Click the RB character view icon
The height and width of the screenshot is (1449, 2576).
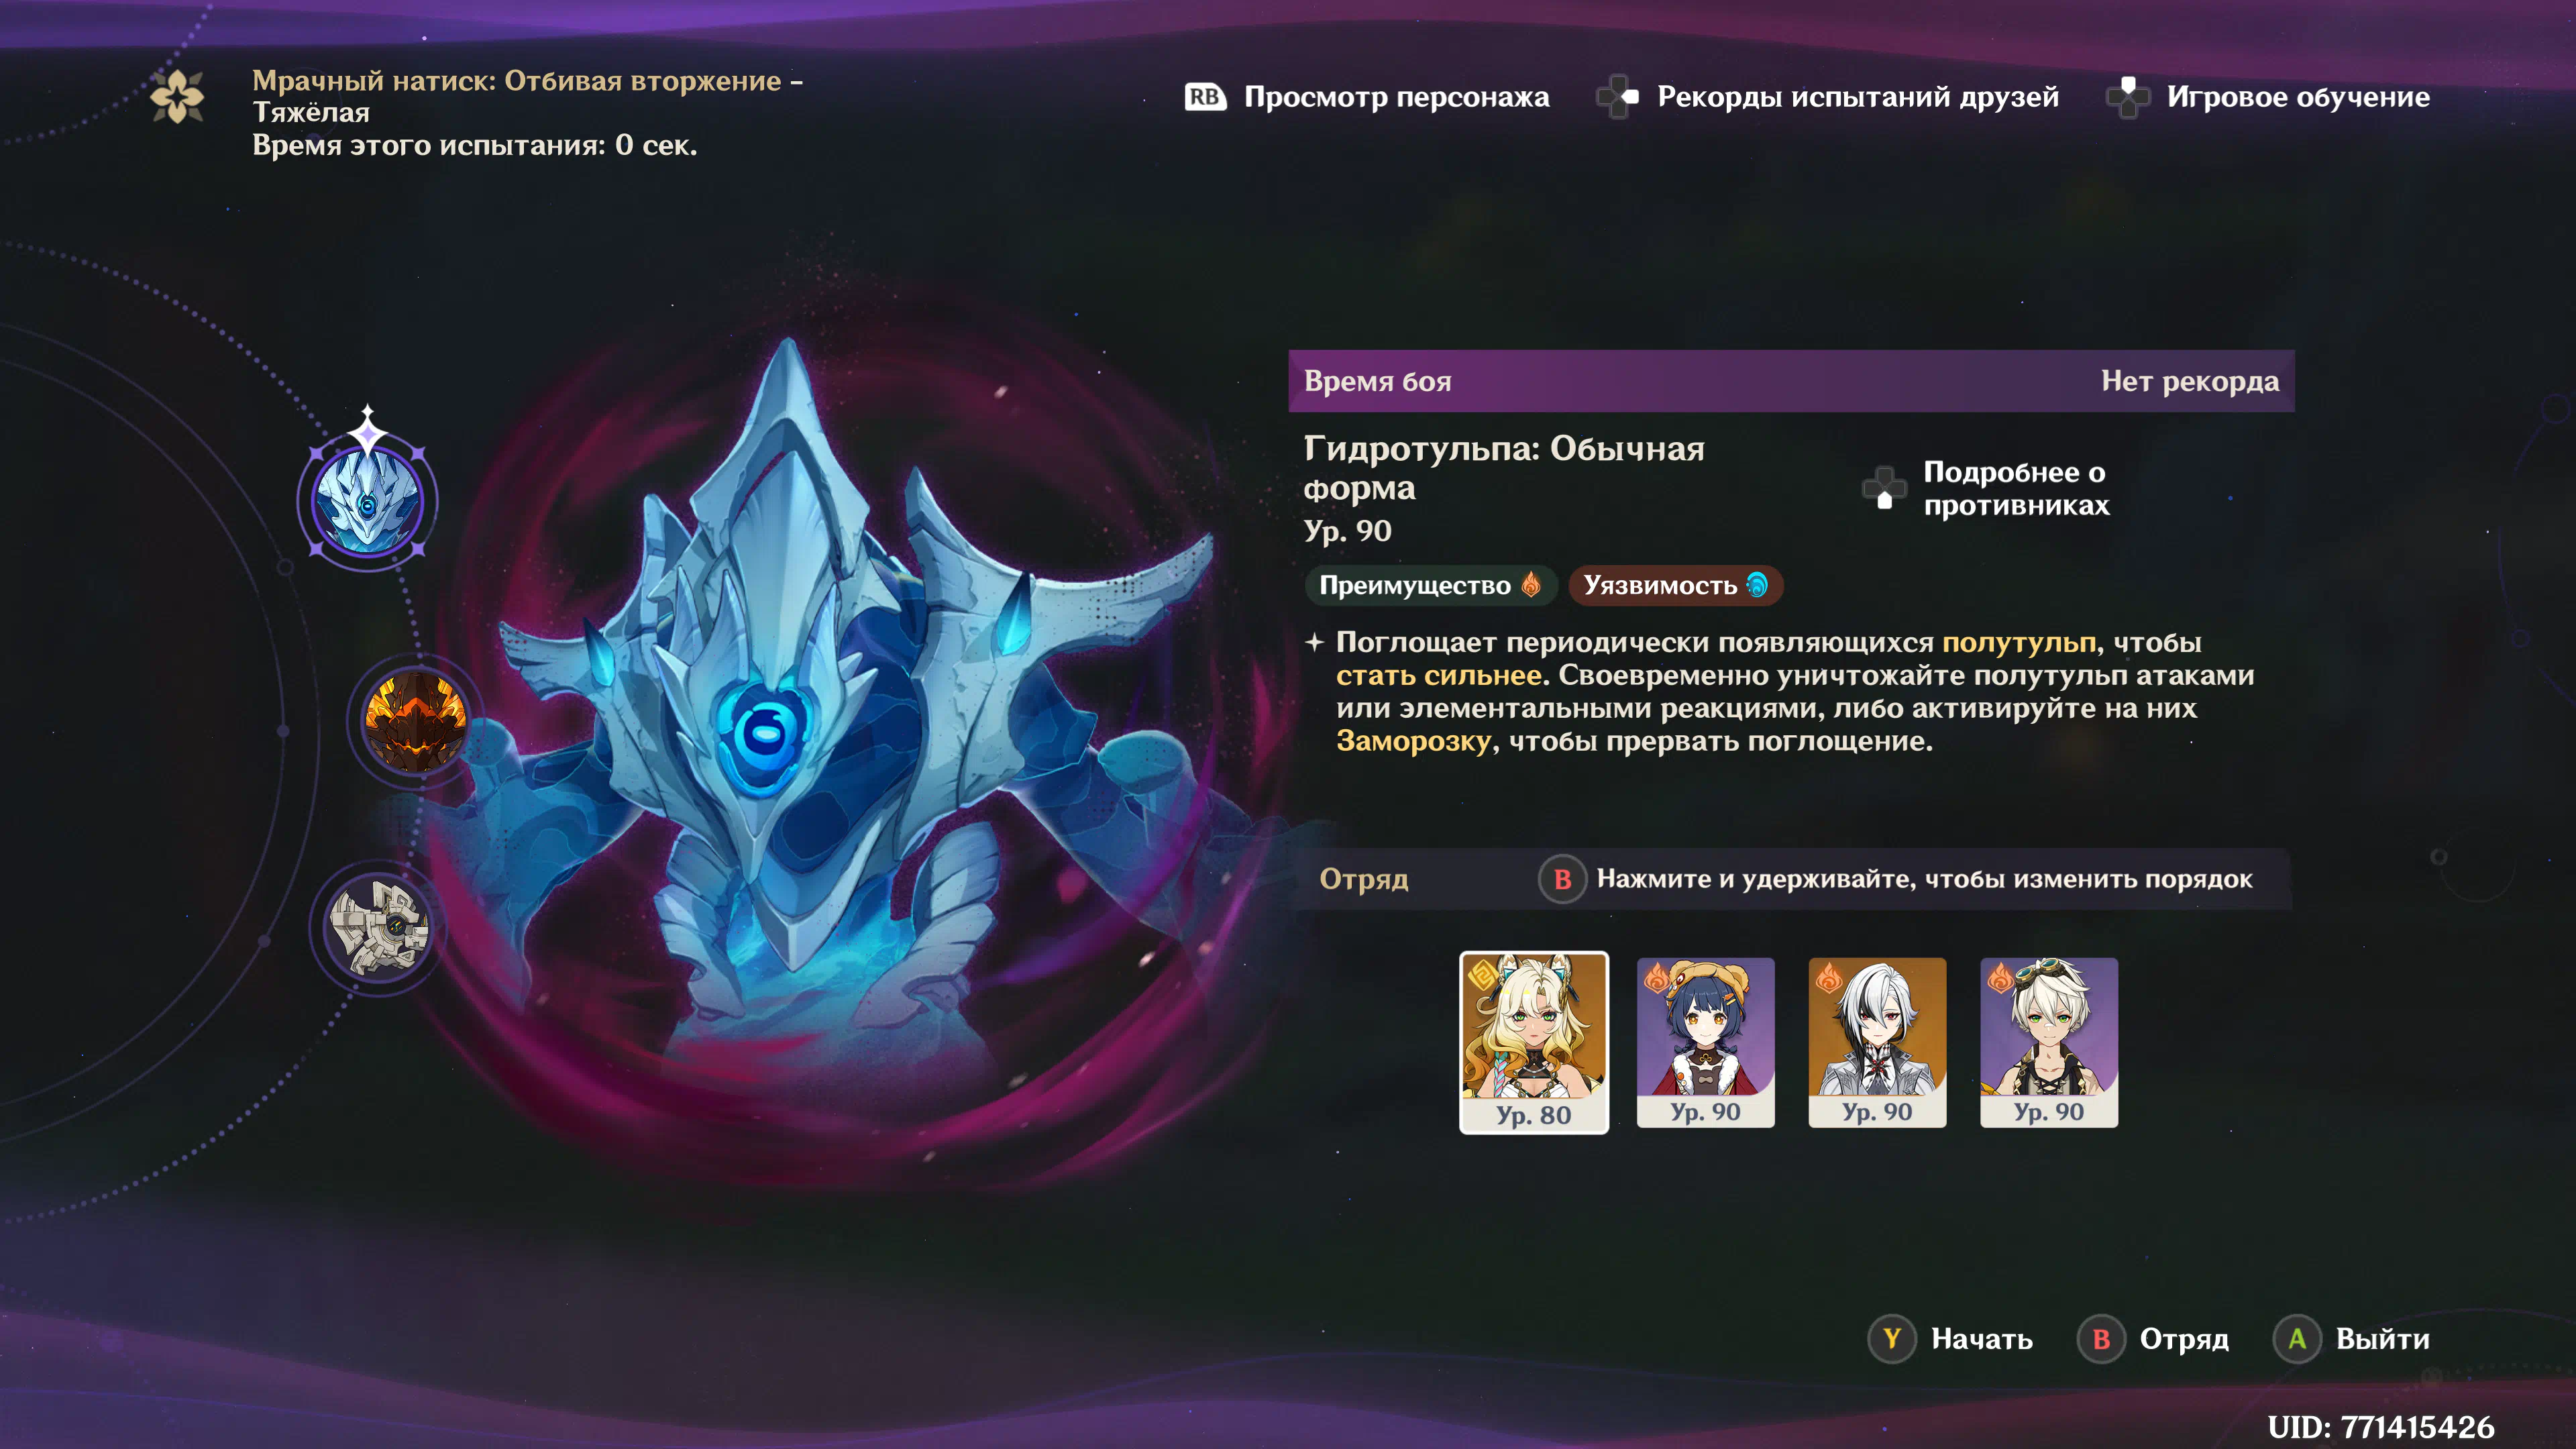coord(1205,97)
